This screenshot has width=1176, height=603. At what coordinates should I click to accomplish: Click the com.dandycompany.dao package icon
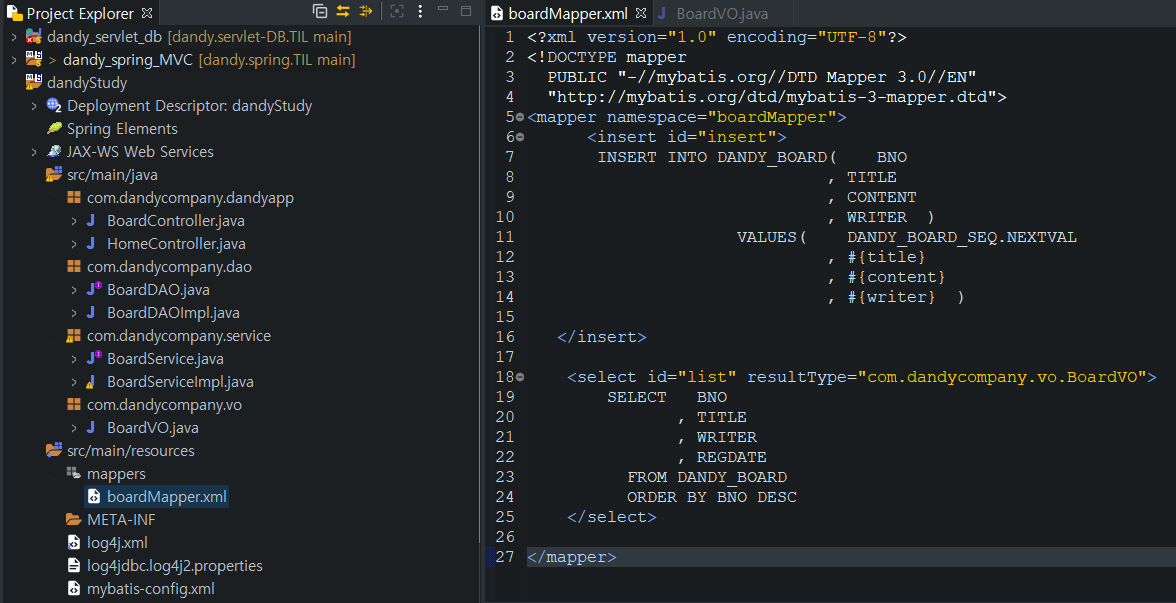click(74, 267)
